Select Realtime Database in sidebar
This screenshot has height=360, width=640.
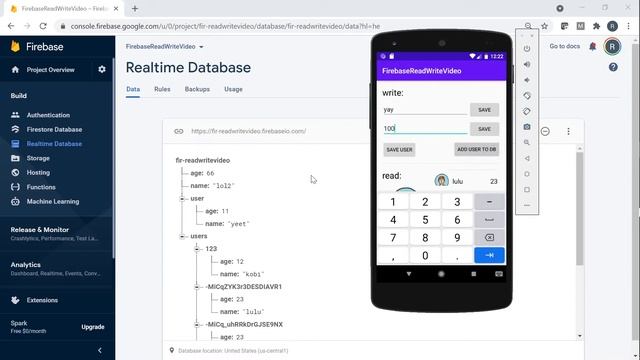54,144
